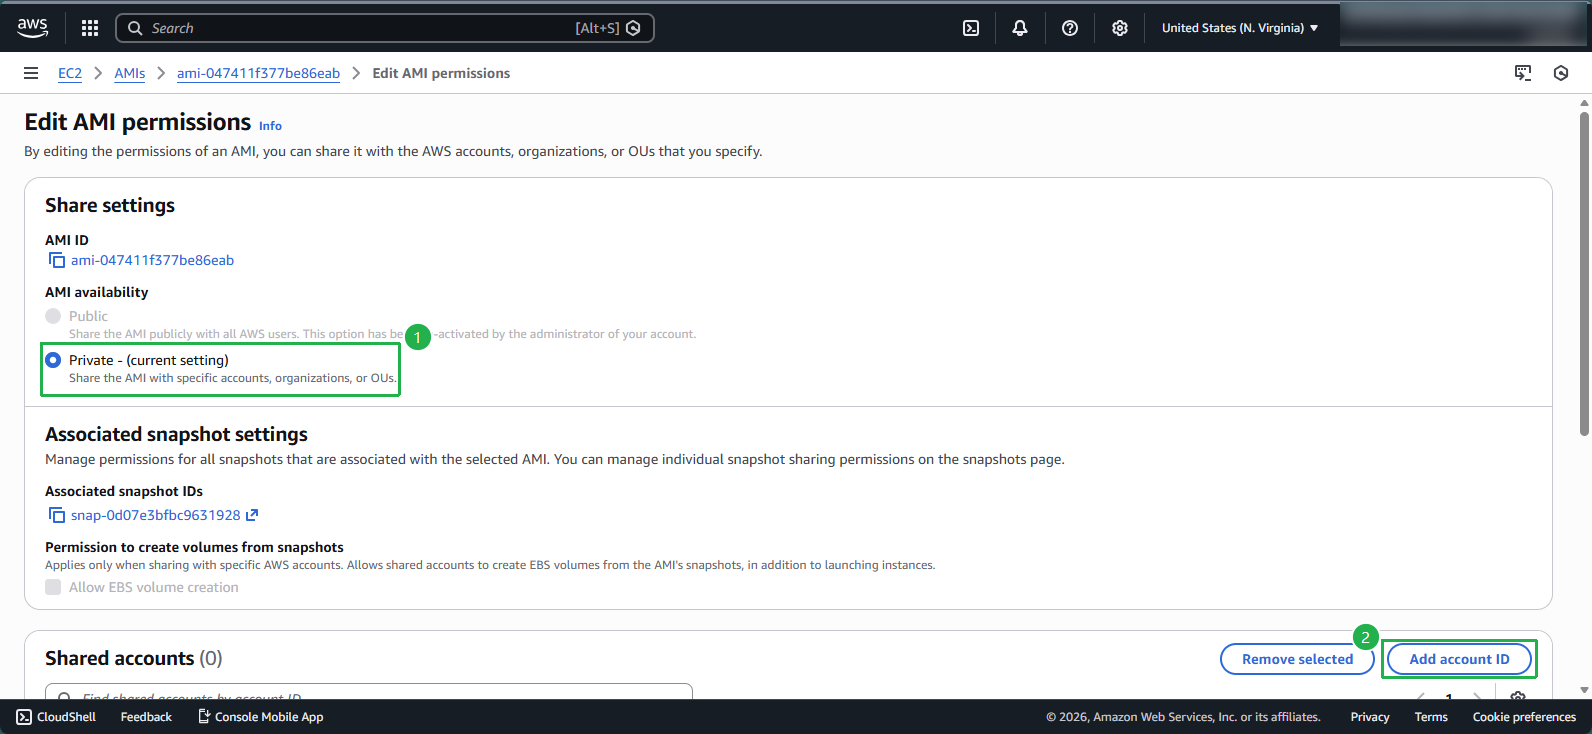Open Terms footer link

(1431, 717)
